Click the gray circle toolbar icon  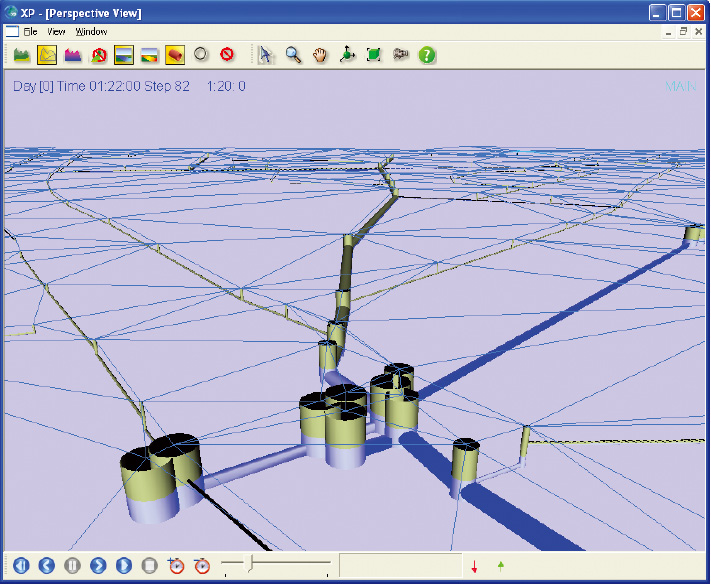tap(201, 54)
